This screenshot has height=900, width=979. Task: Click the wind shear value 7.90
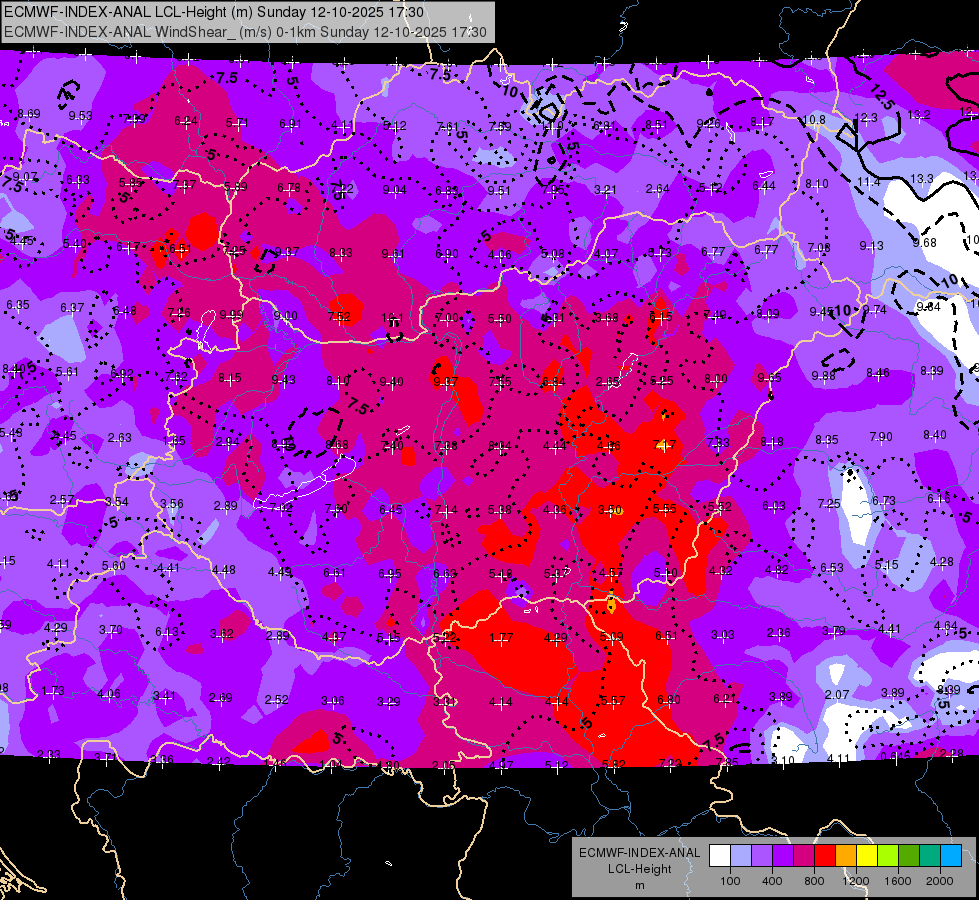pyautogui.click(x=881, y=437)
